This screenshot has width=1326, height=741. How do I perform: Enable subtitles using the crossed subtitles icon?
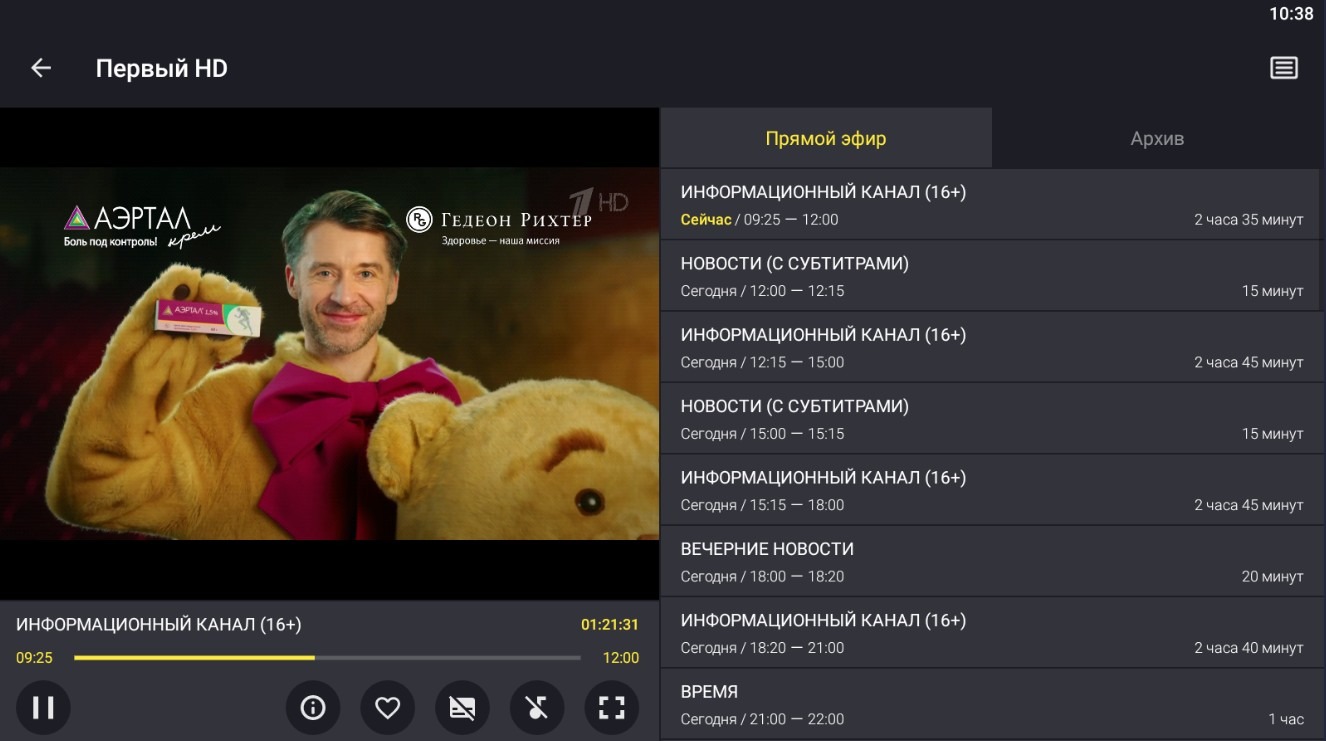point(462,707)
